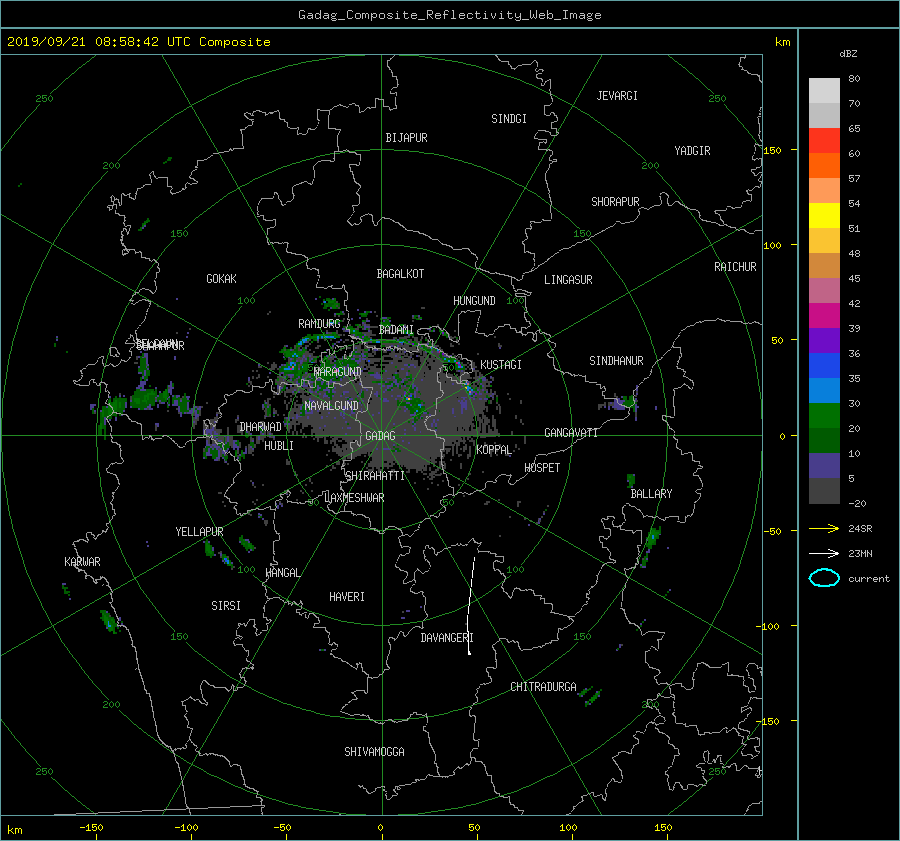This screenshot has height=841, width=900.
Task: Click the LAXMESHWAR town label
Action: 354,498
